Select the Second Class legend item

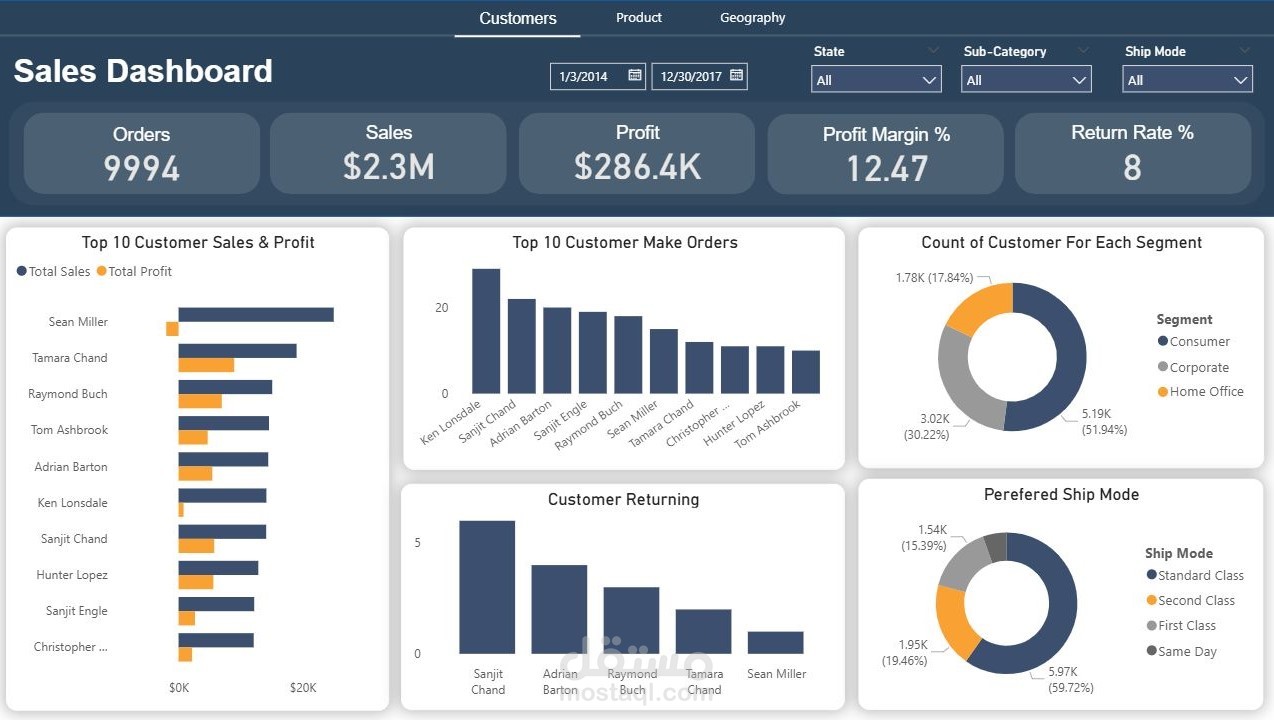click(x=1190, y=600)
